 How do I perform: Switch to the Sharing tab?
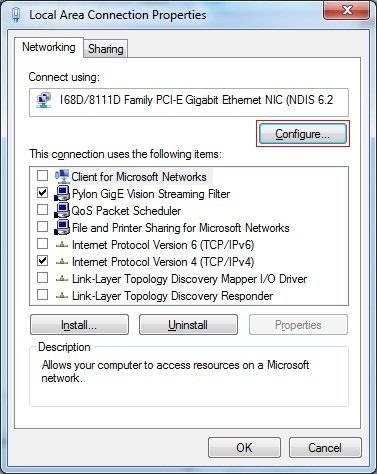[106, 49]
